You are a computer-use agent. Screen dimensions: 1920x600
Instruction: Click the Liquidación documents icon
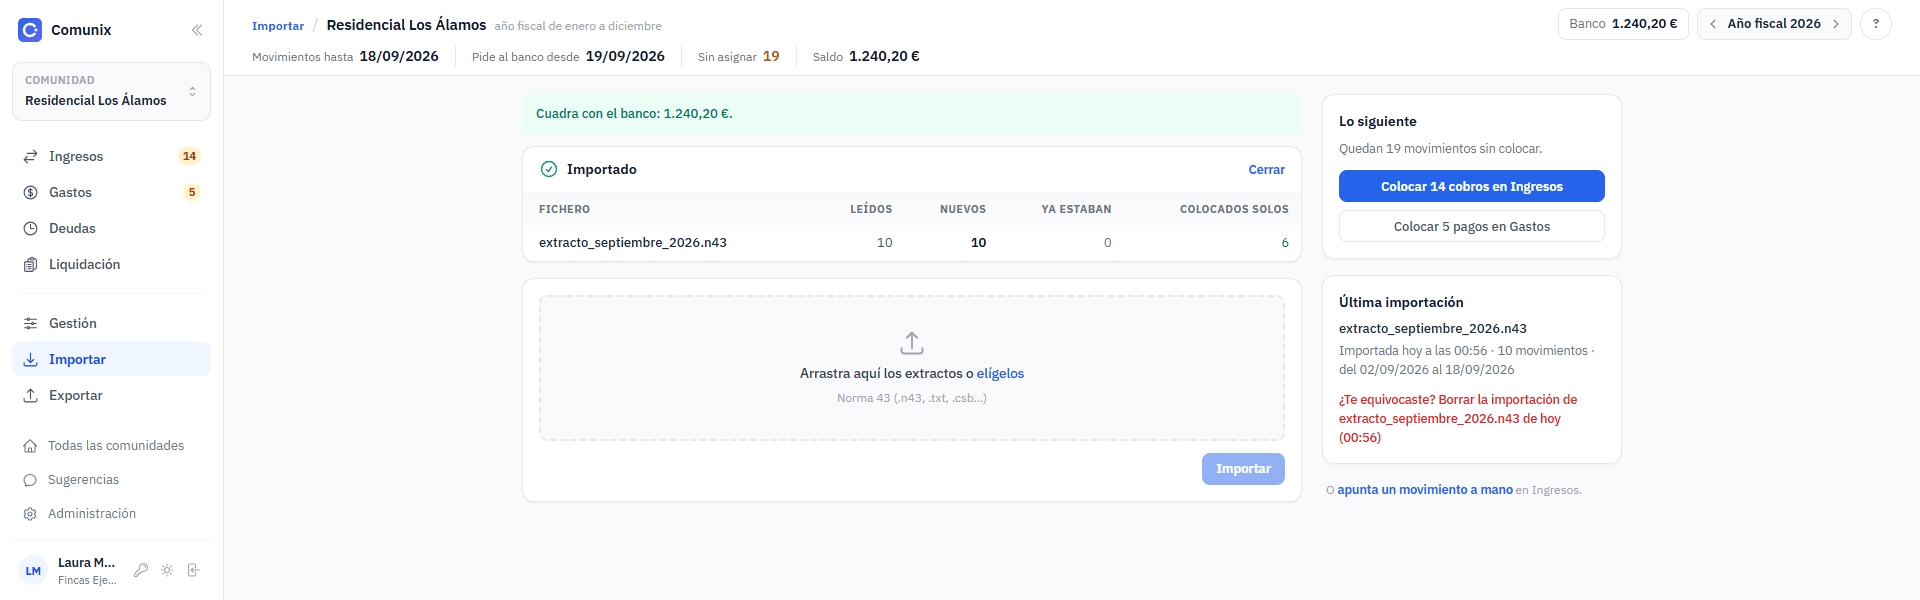click(31, 264)
